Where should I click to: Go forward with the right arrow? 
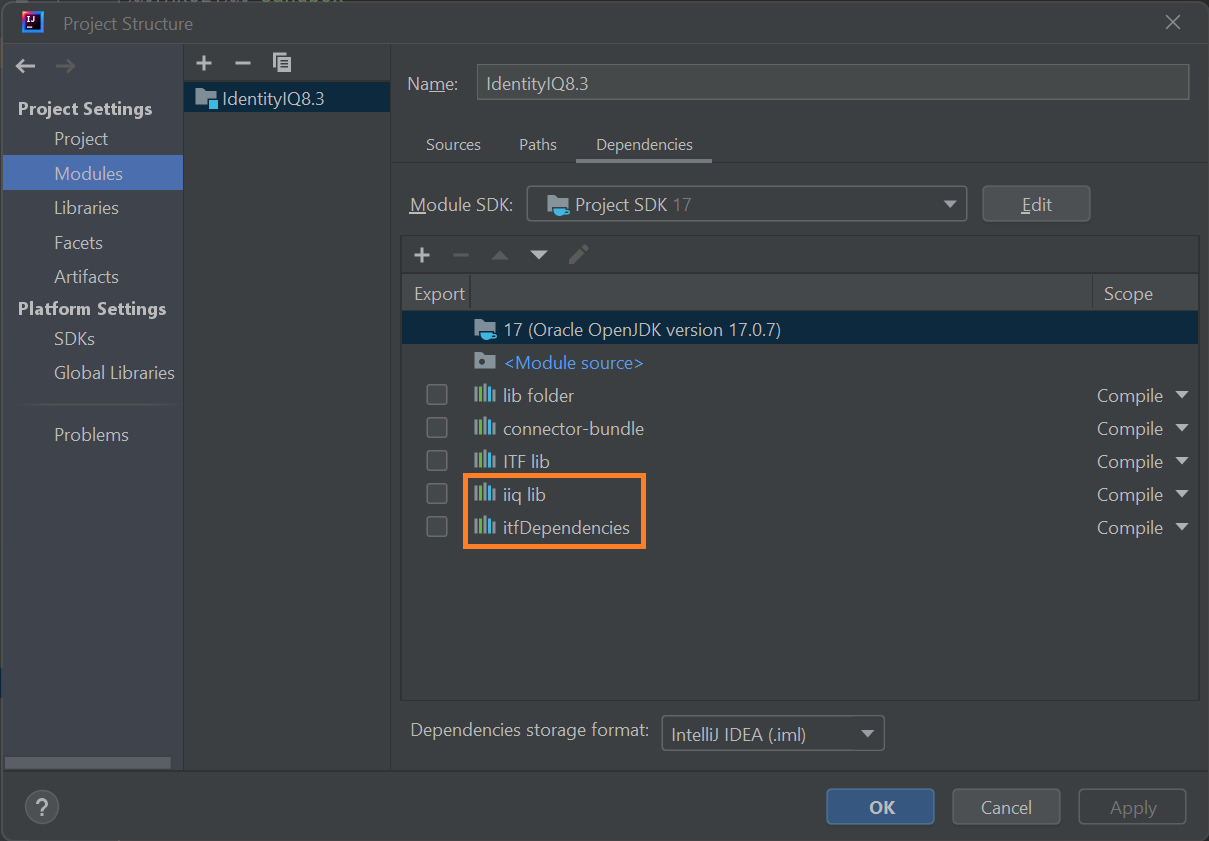(65, 66)
